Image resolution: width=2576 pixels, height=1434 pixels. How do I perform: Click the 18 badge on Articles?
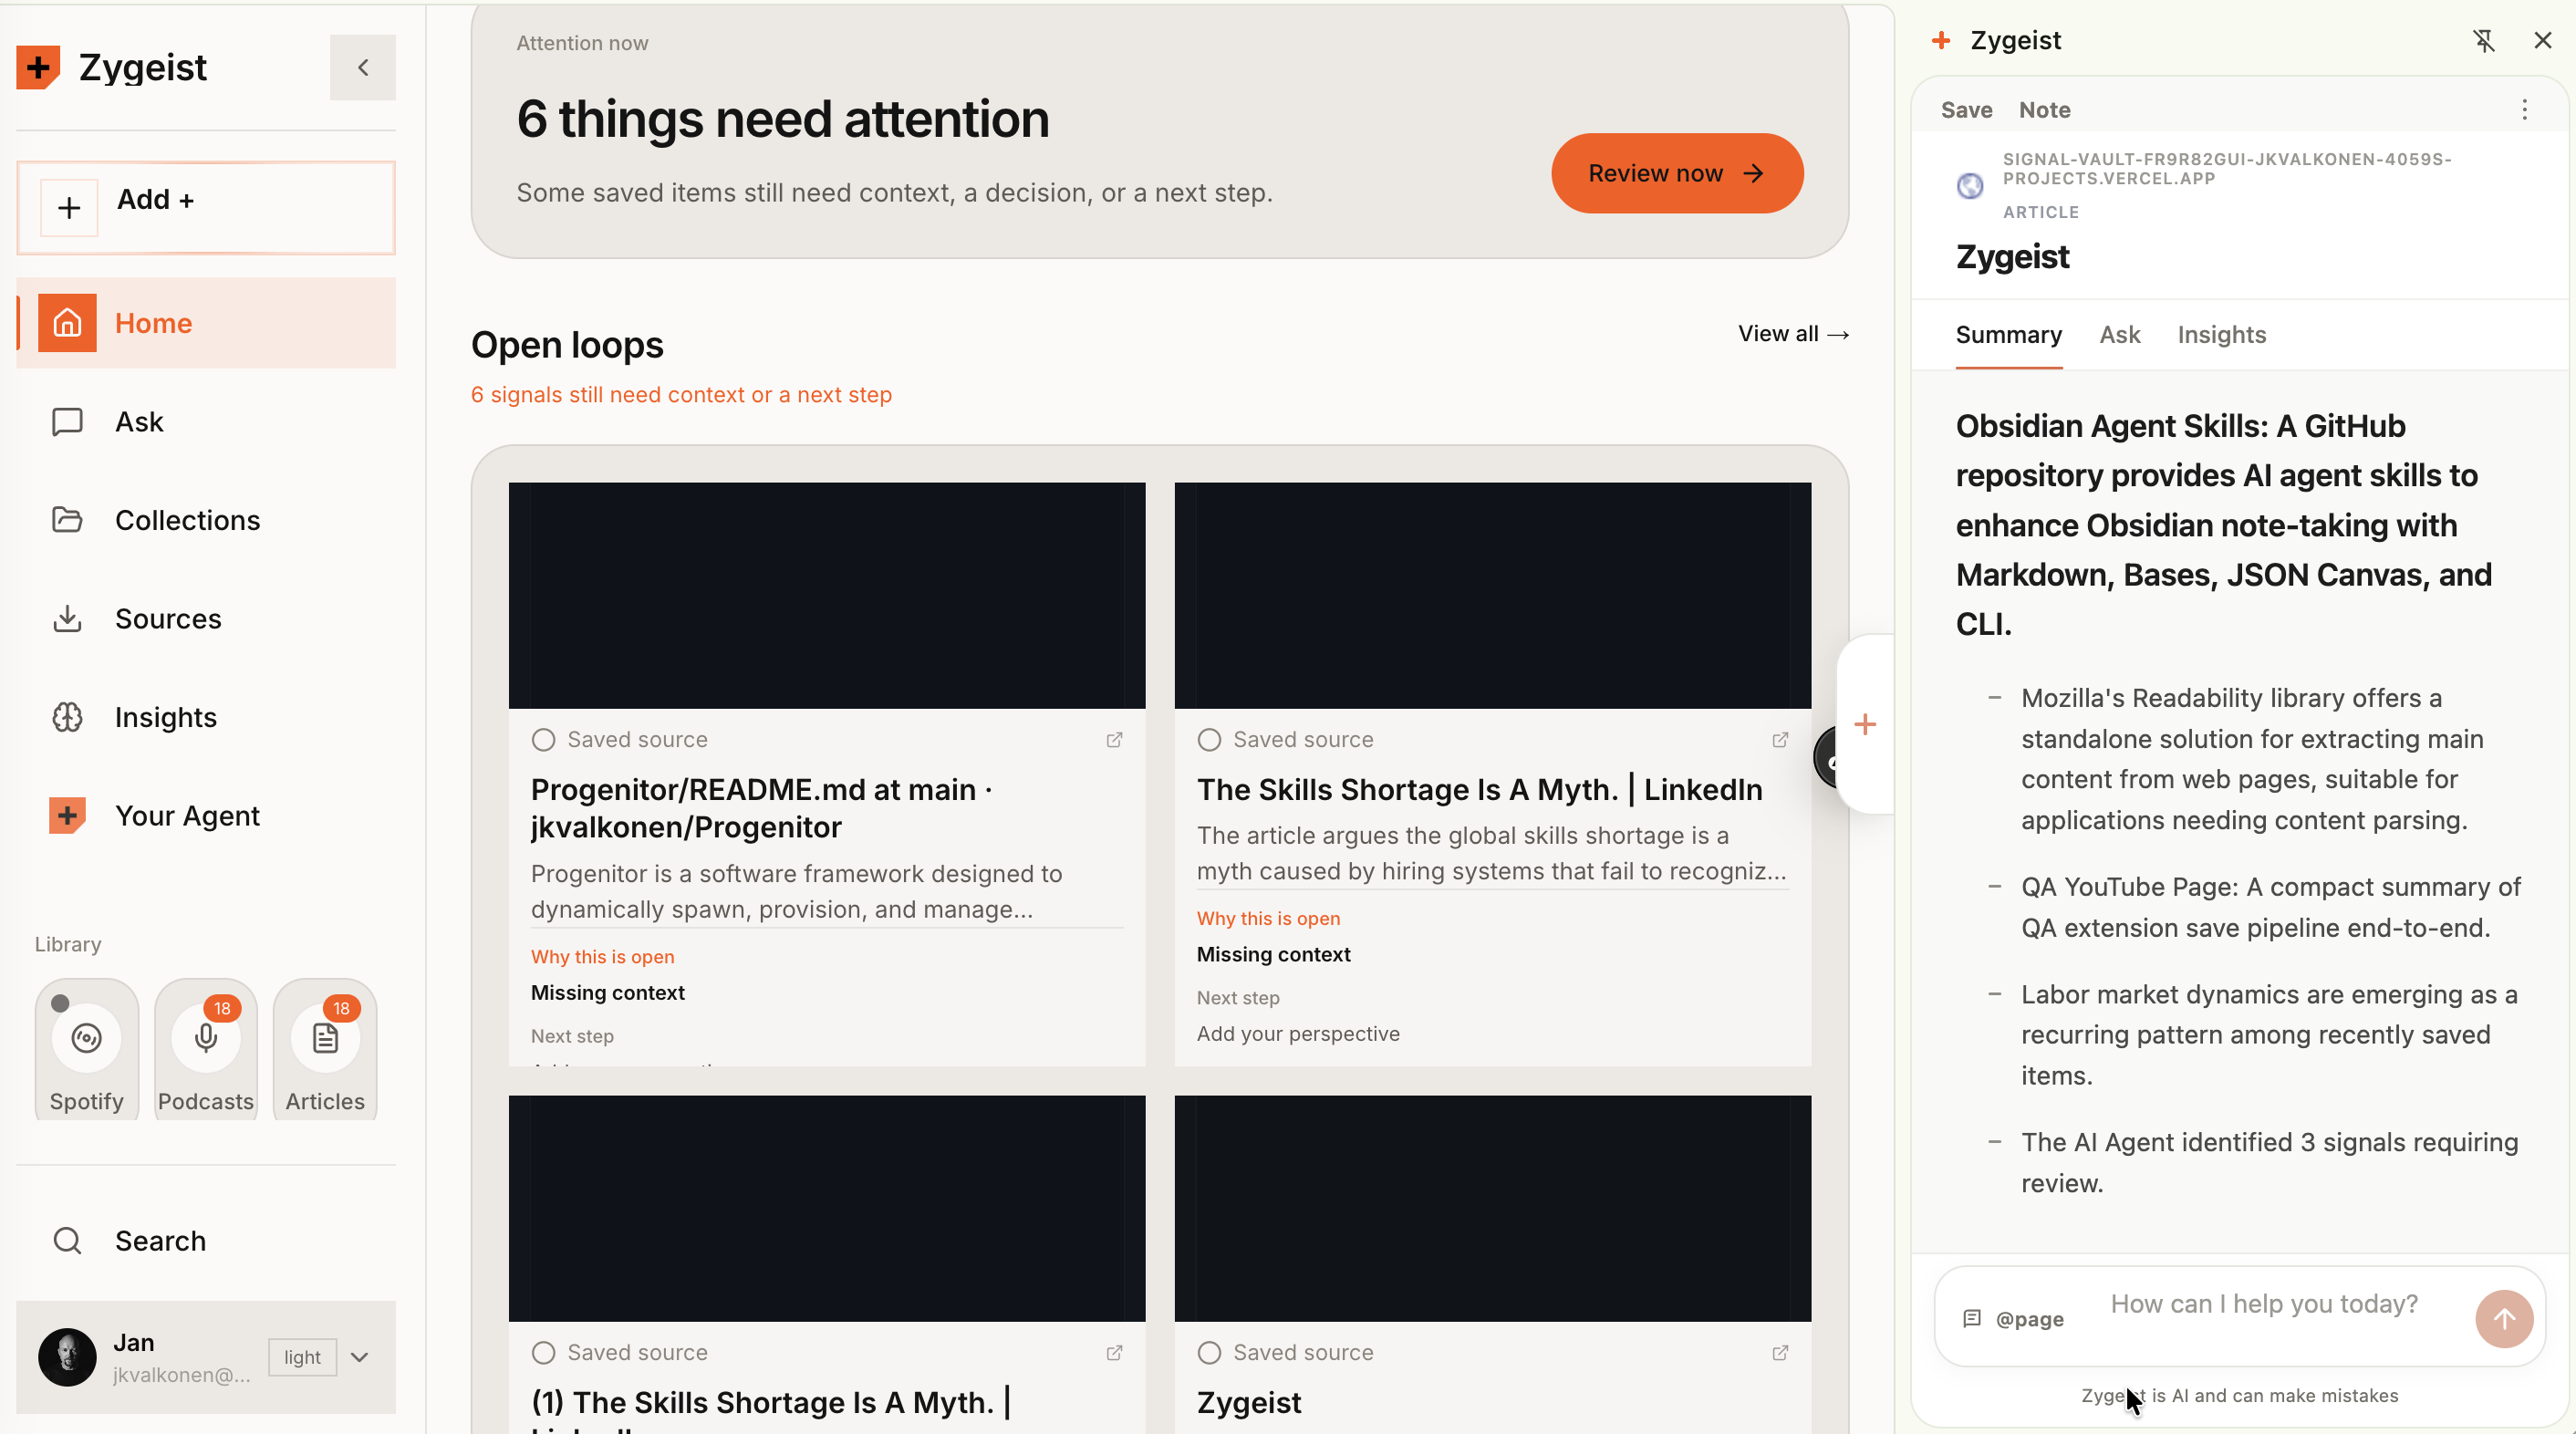pos(341,1008)
